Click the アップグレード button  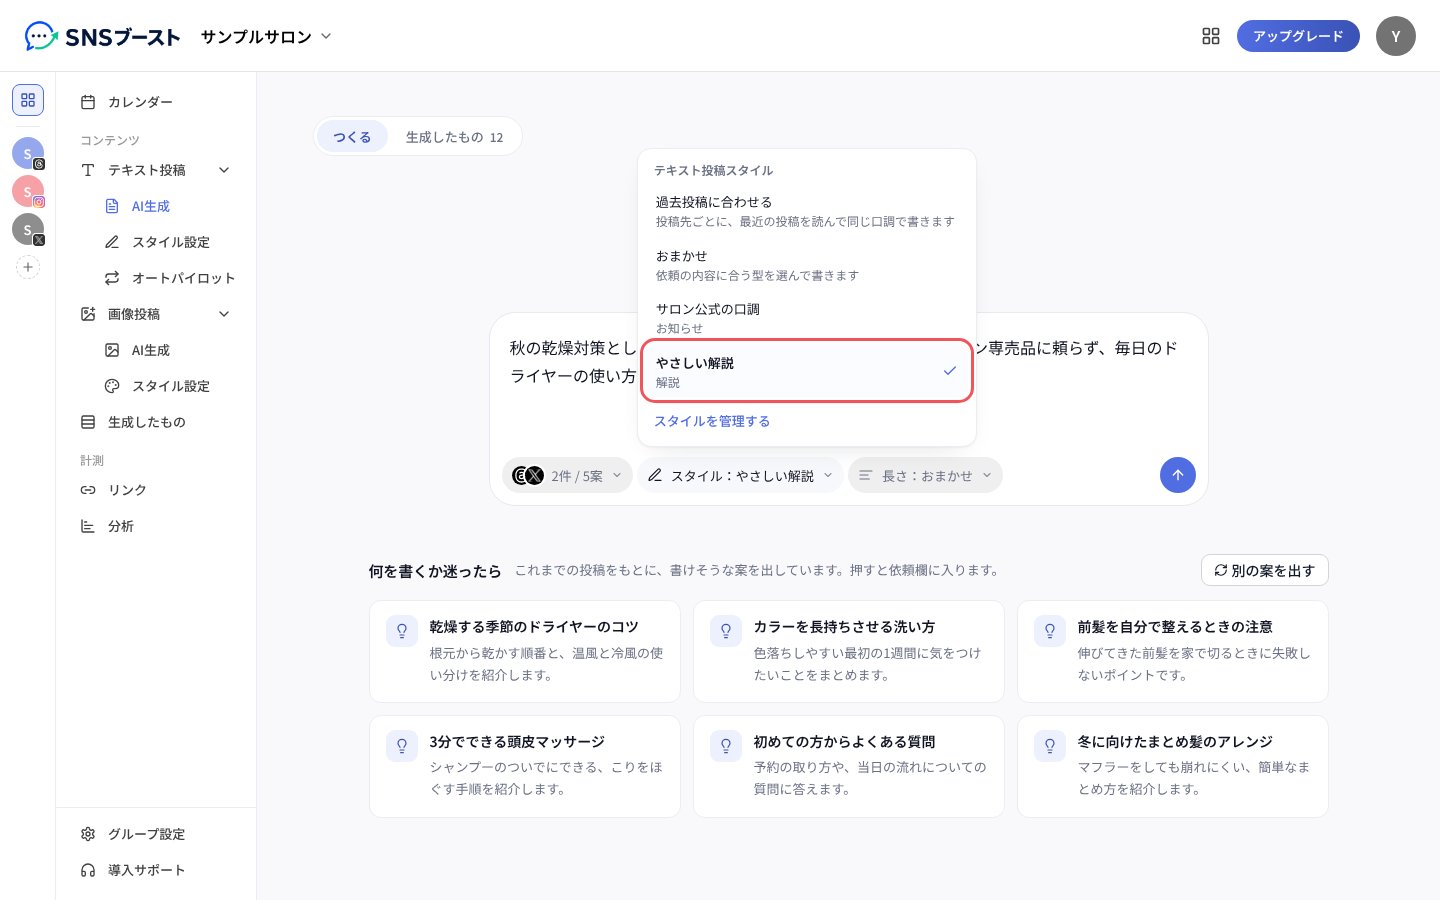[1298, 36]
